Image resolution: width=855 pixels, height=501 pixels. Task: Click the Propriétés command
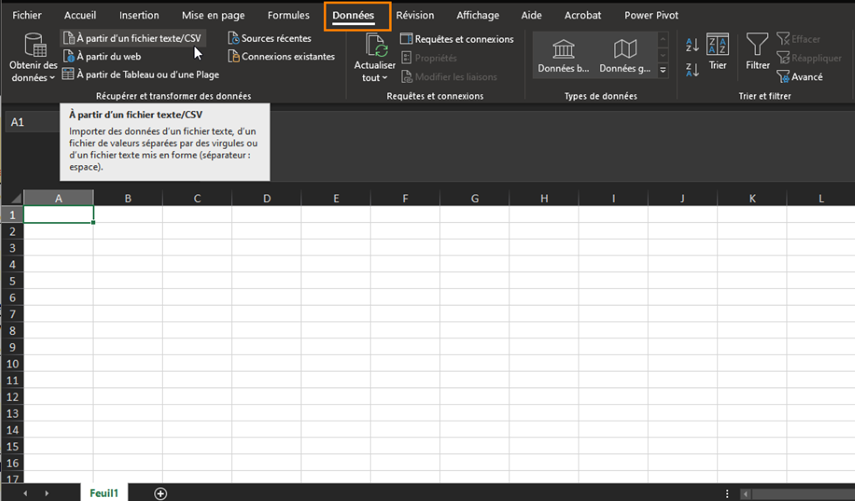[x=429, y=58]
